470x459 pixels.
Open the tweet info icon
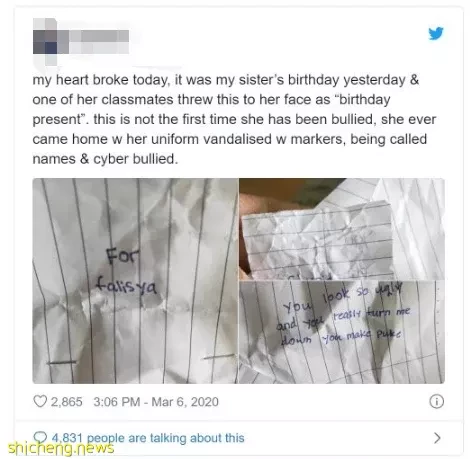click(x=436, y=401)
